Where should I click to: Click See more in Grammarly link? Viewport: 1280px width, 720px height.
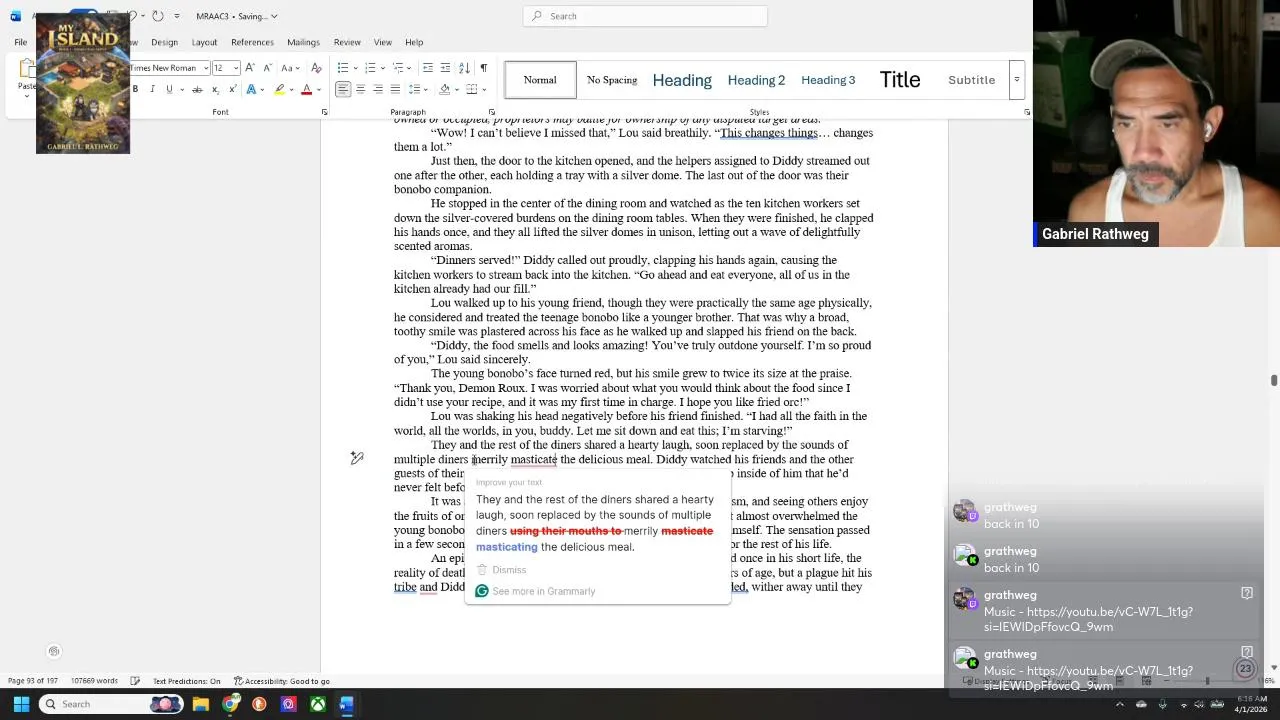tap(535, 591)
